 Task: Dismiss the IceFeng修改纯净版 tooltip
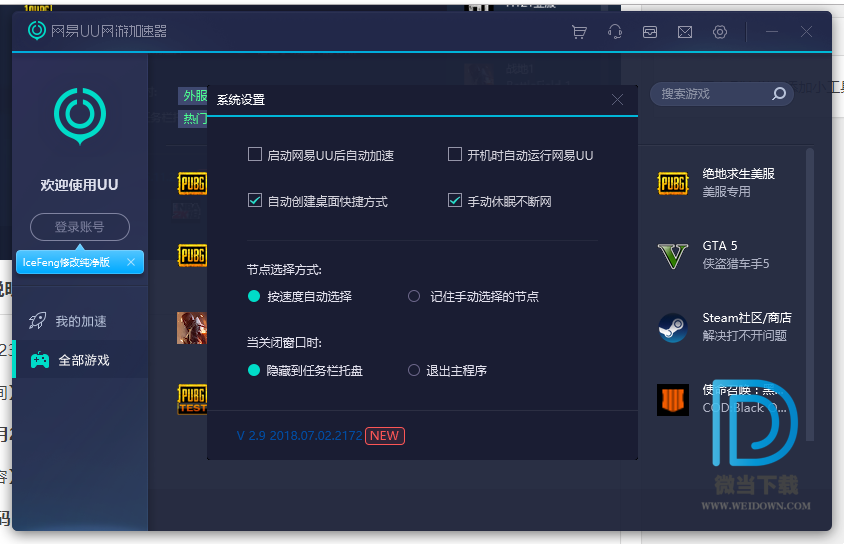pos(131,262)
